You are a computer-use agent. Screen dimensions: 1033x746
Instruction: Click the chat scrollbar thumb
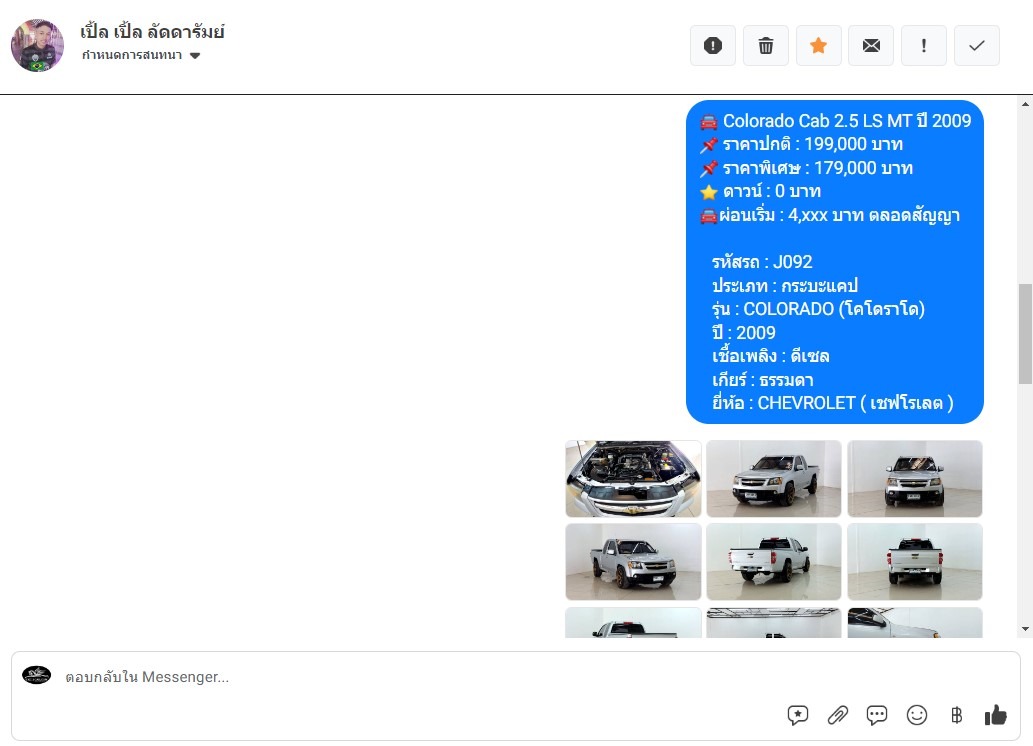[x=1025, y=333]
